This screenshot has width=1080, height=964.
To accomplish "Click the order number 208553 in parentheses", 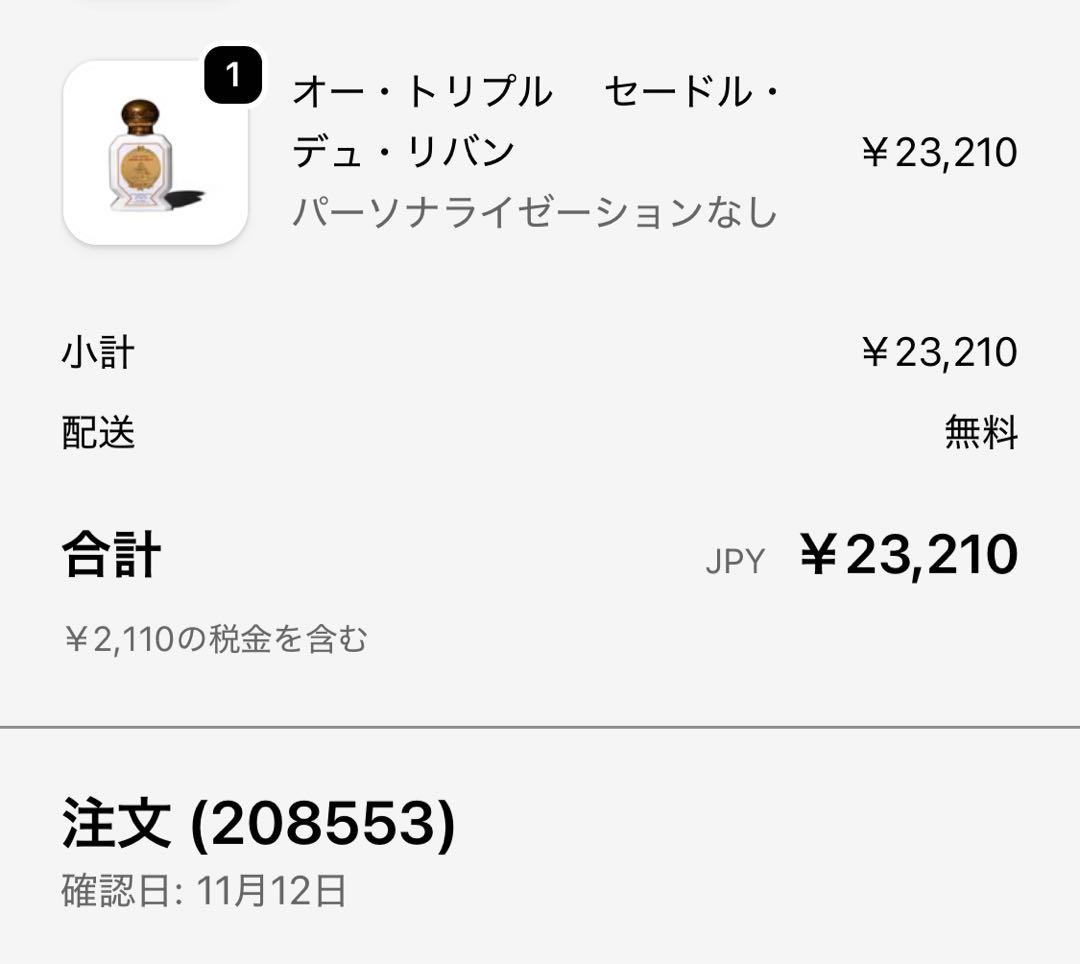I will pyautogui.click(x=322, y=823).
